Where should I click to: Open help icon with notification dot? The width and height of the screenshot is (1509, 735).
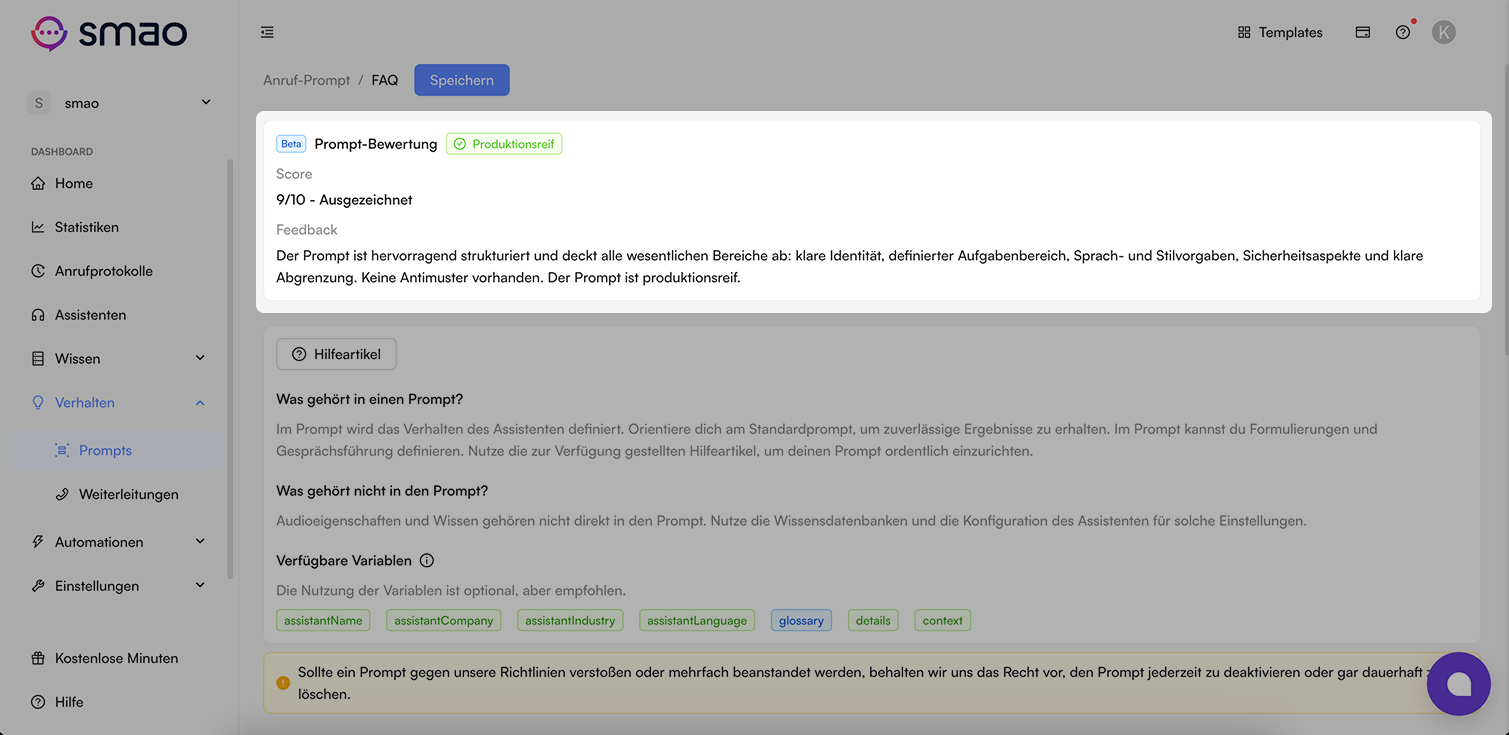click(1403, 32)
